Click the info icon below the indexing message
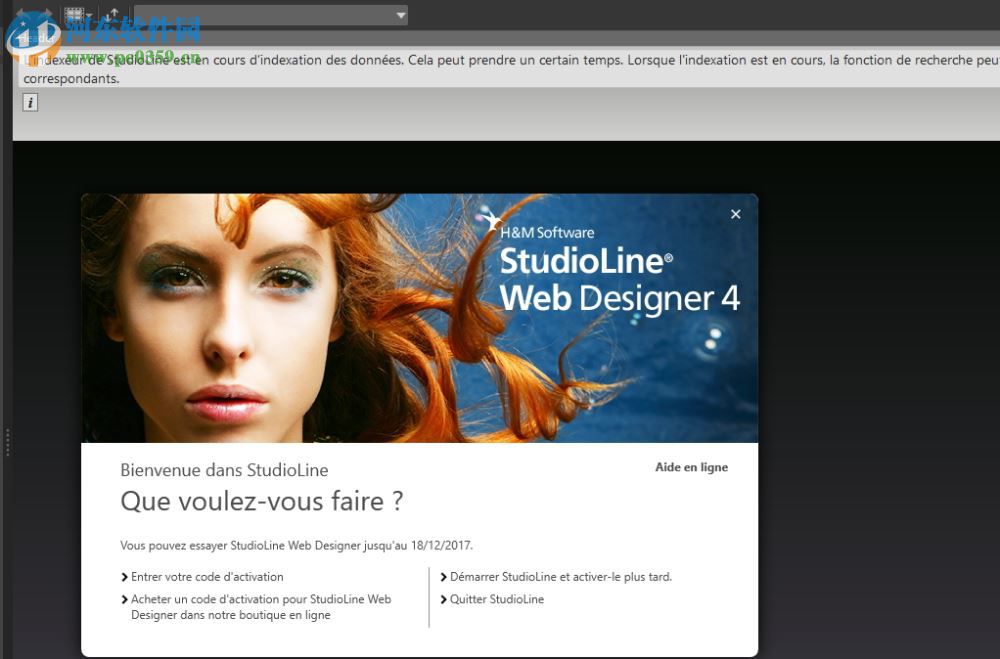1000x659 pixels. click(30, 101)
